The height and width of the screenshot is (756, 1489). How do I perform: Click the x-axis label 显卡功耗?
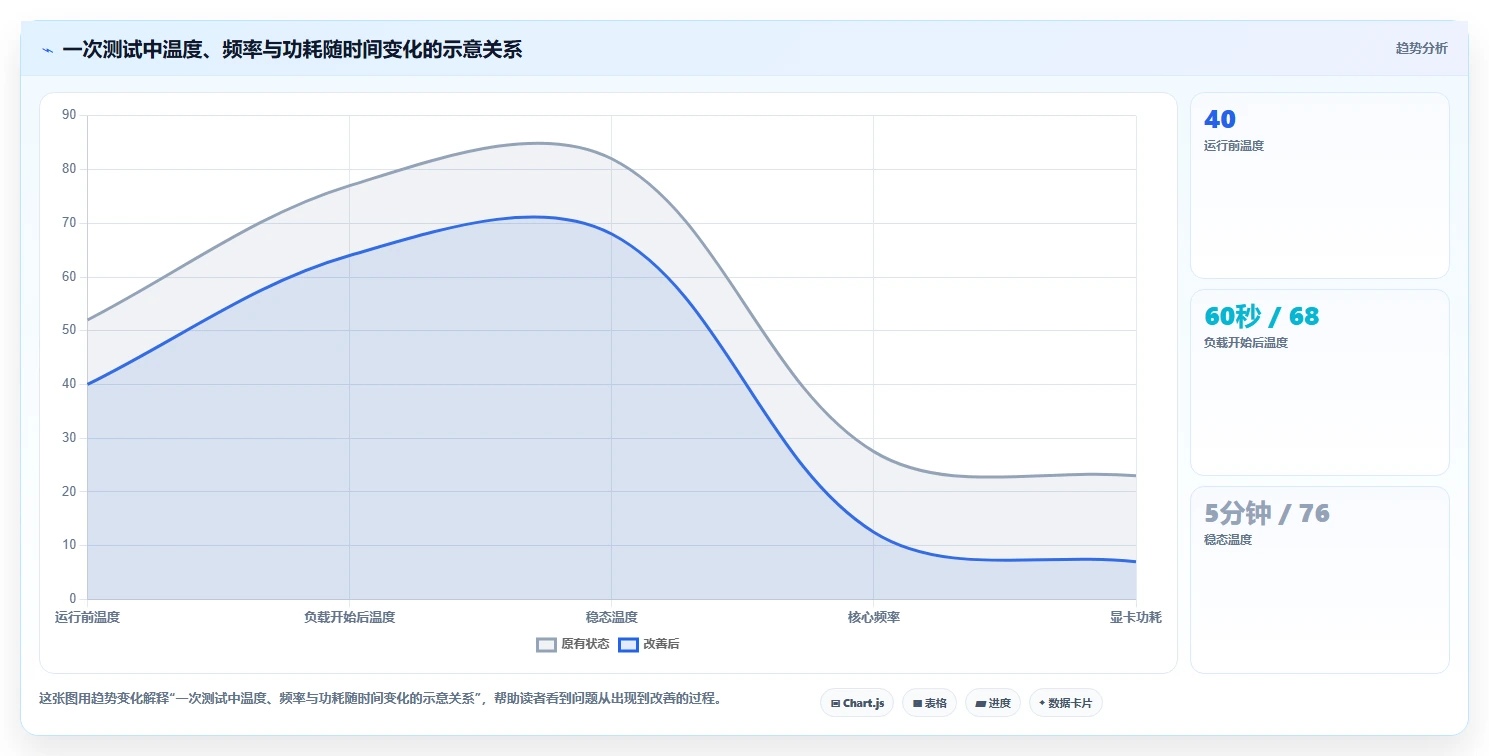[x=1135, y=618]
